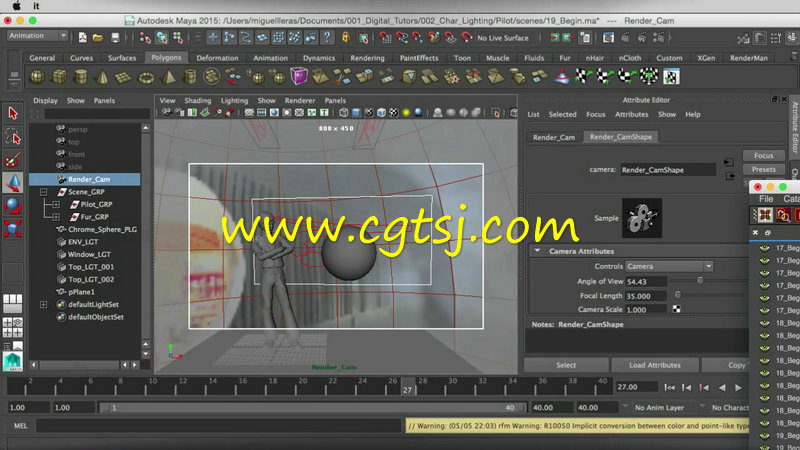
Task: Click the yellow light sphere viewport icon
Action: (406, 113)
